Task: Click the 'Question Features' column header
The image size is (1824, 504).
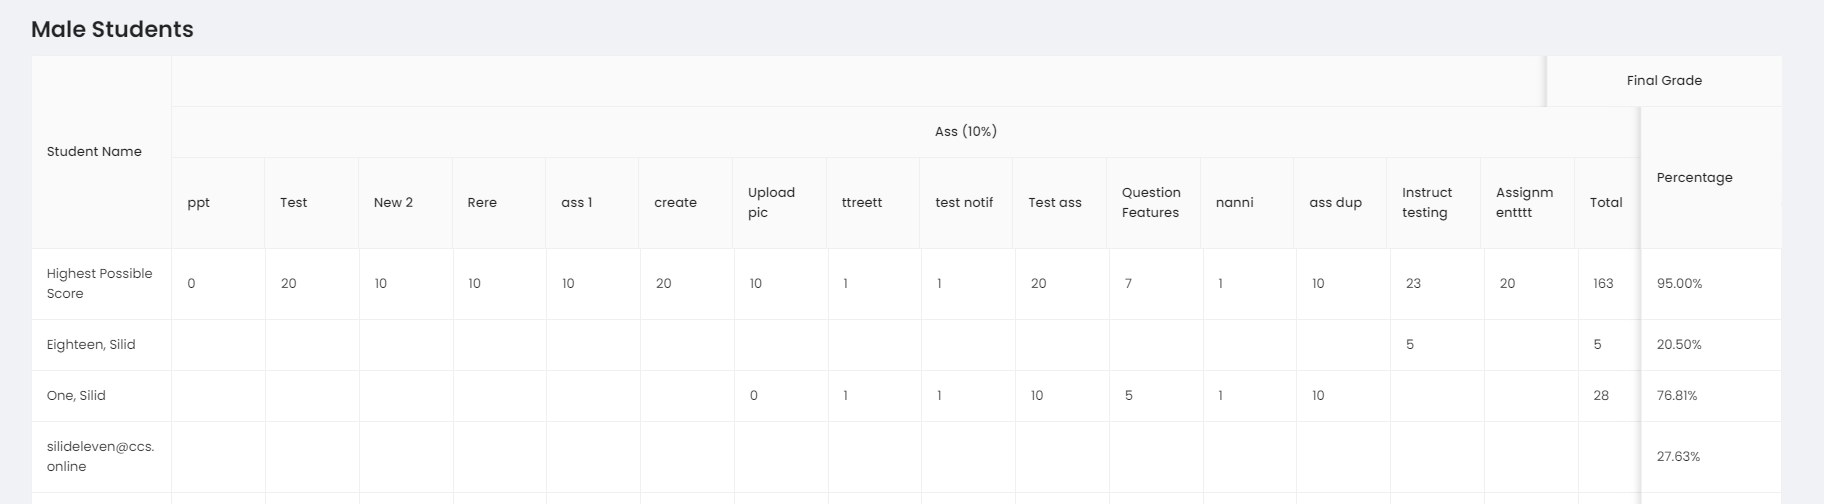Action: (1151, 203)
